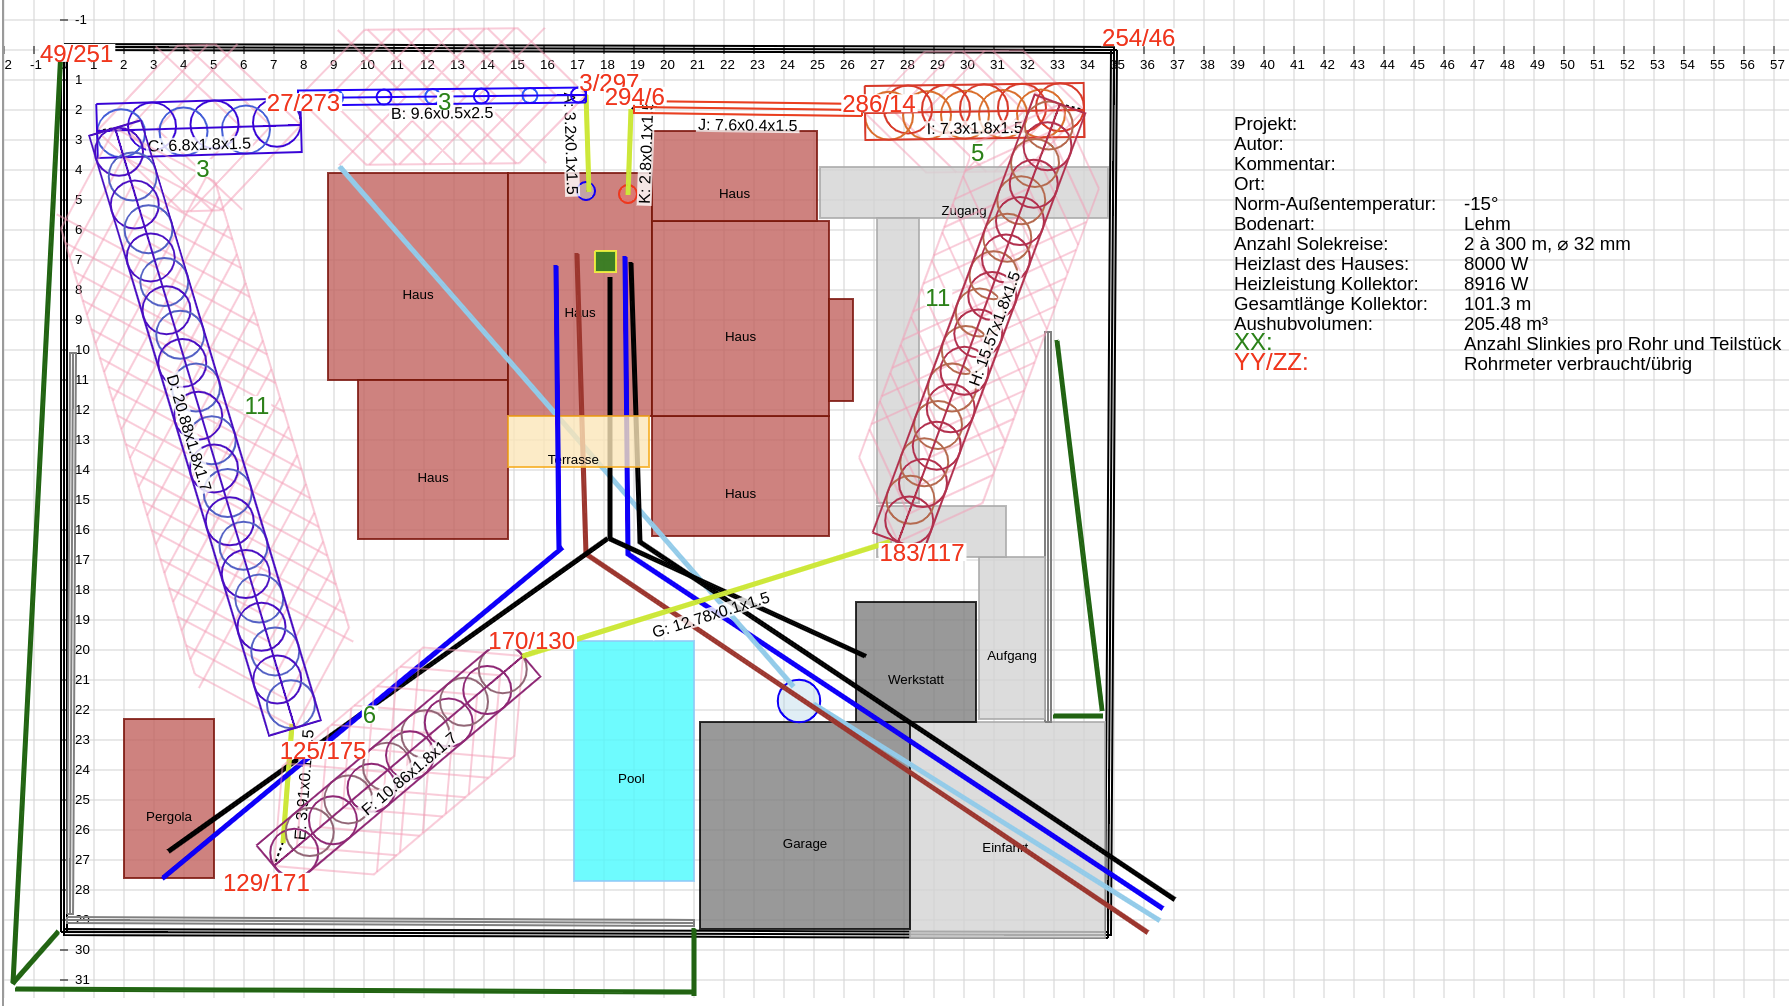Click the green XX: legend entry
This screenshot has height=1006, width=1789.
tap(1252, 342)
